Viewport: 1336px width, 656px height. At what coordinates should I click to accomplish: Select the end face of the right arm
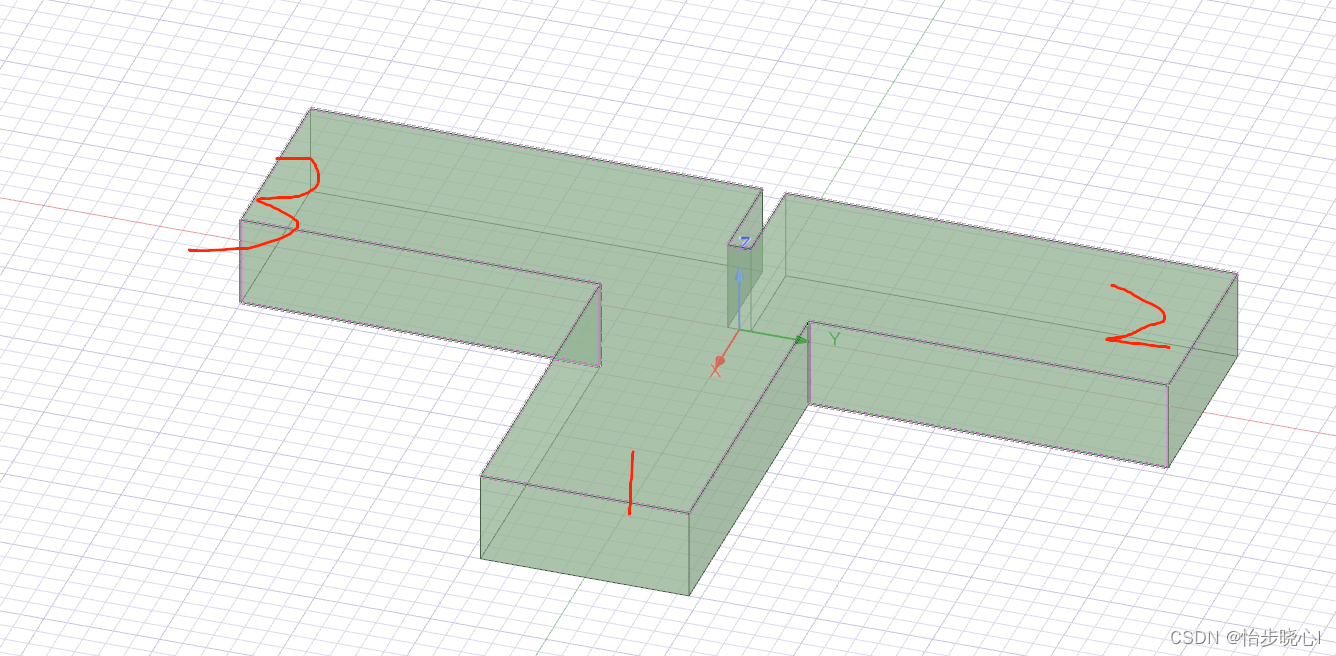pos(1202,371)
